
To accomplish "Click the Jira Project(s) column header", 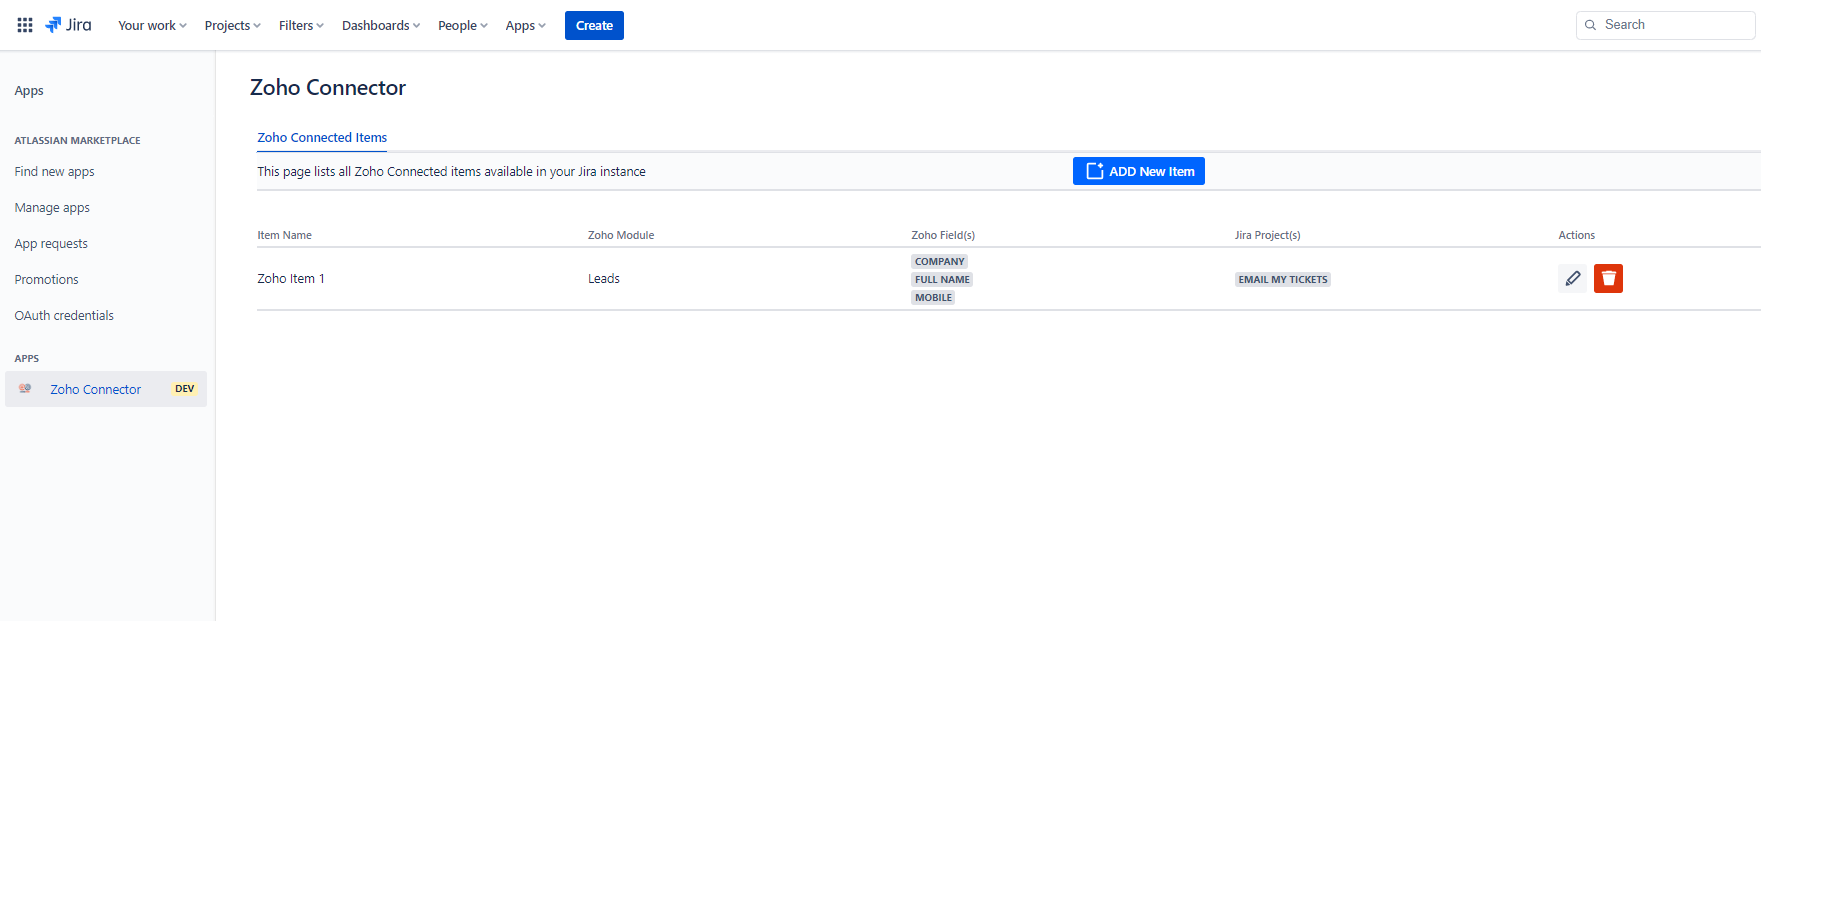I will [x=1268, y=235].
